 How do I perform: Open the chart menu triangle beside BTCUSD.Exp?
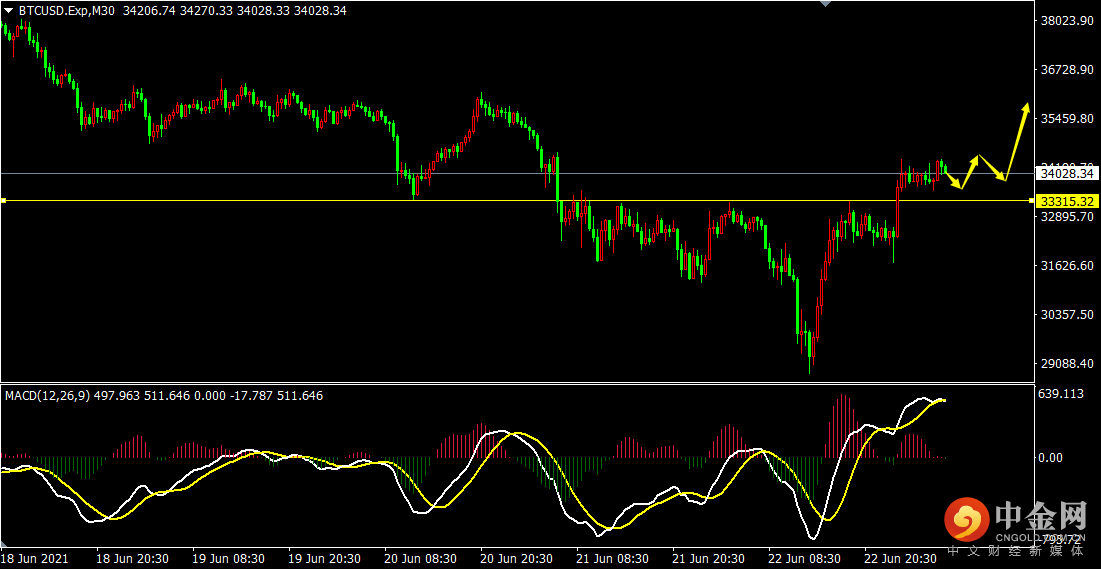tap(8, 11)
